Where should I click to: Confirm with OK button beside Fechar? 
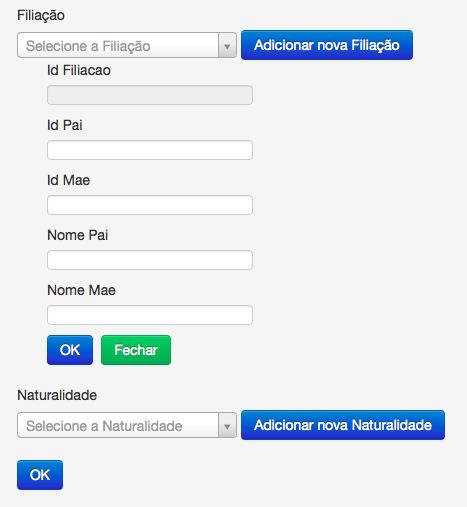click(x=70, y=350)
